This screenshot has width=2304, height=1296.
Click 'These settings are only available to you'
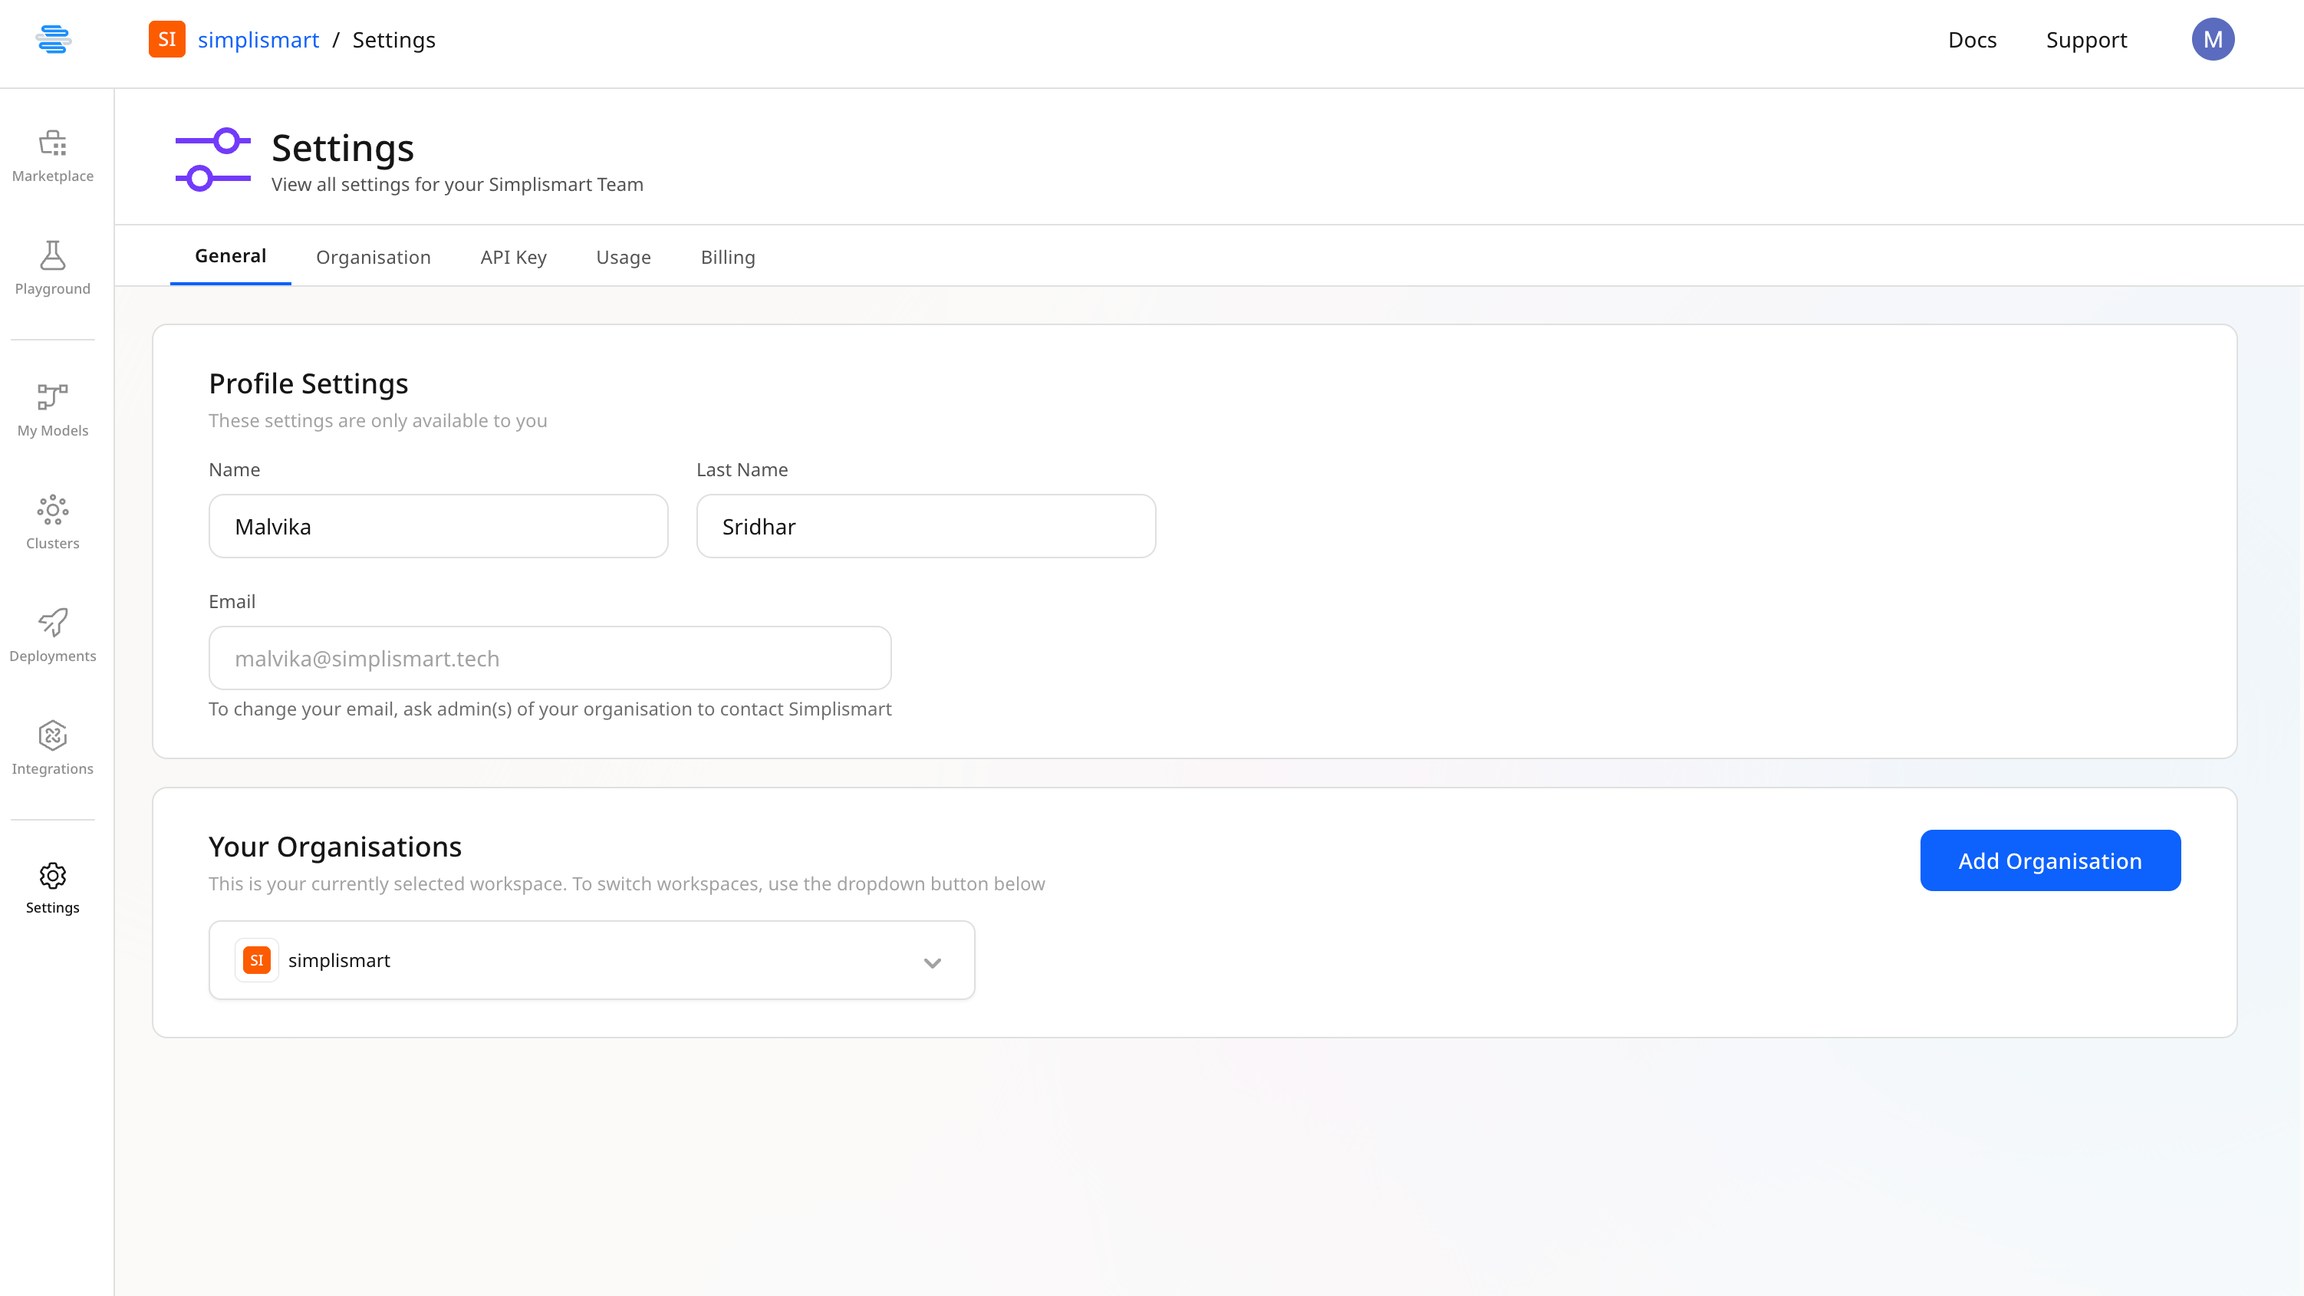[x=378, y=421]
